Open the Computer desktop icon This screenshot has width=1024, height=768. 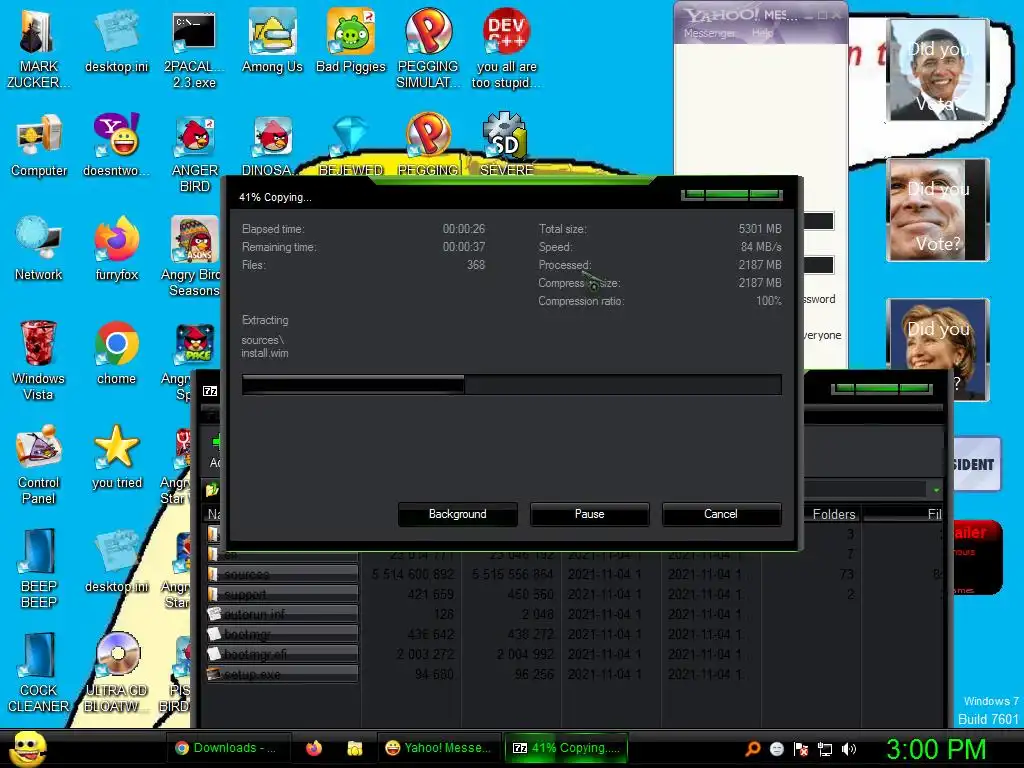click(x=39, y=146)
